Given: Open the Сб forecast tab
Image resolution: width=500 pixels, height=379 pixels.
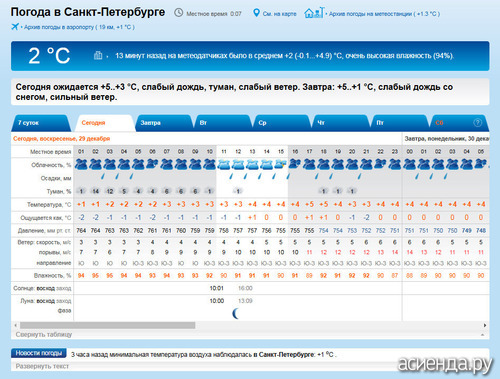Looking at the screenshot, I should click(x=459, y=123).
